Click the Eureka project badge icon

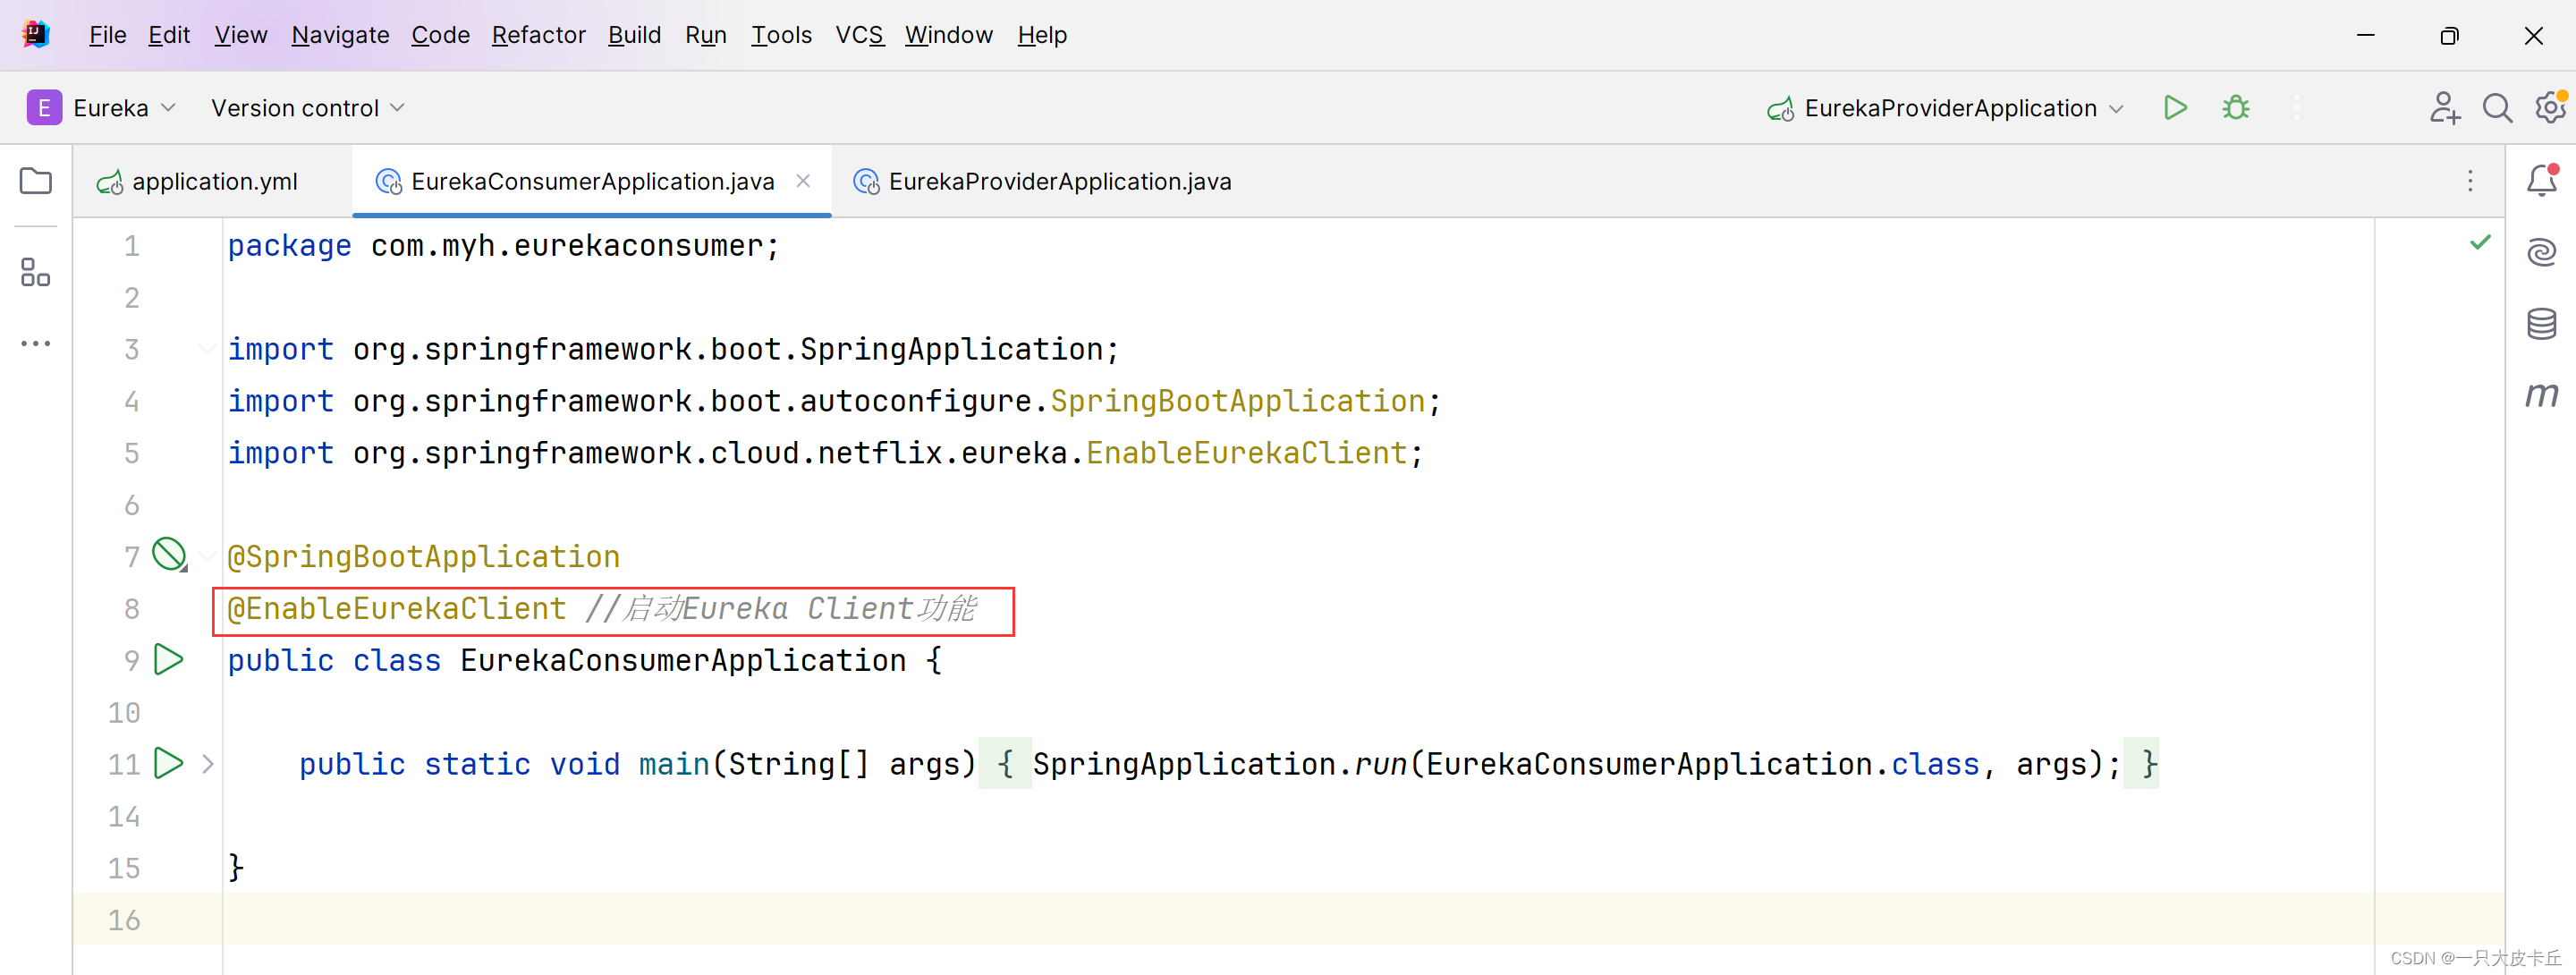point(44,108)
